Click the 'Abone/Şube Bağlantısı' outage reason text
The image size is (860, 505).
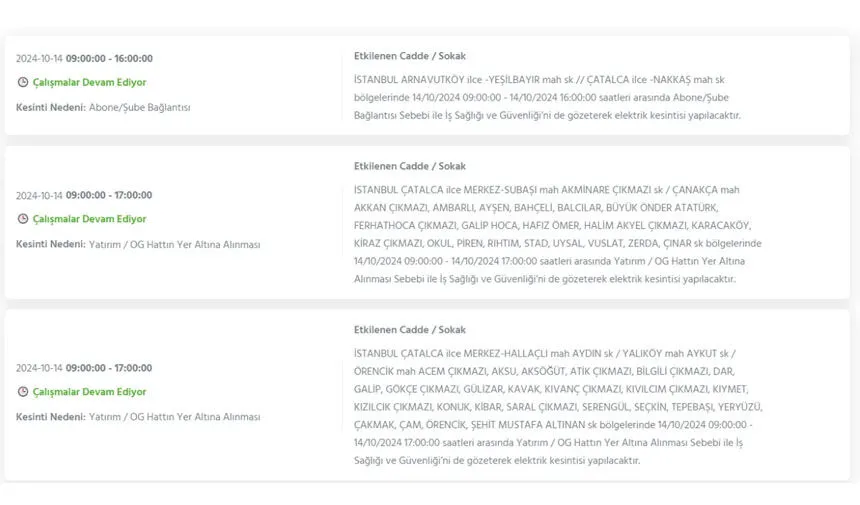pos(139,107)
